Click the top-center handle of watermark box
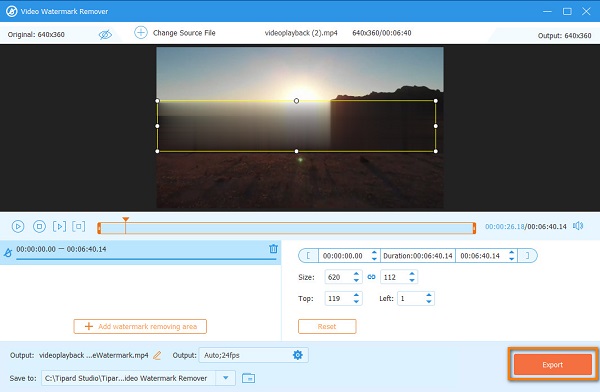Screen dimensions: 600x392 pyautogui.click(x=297, y=101)
